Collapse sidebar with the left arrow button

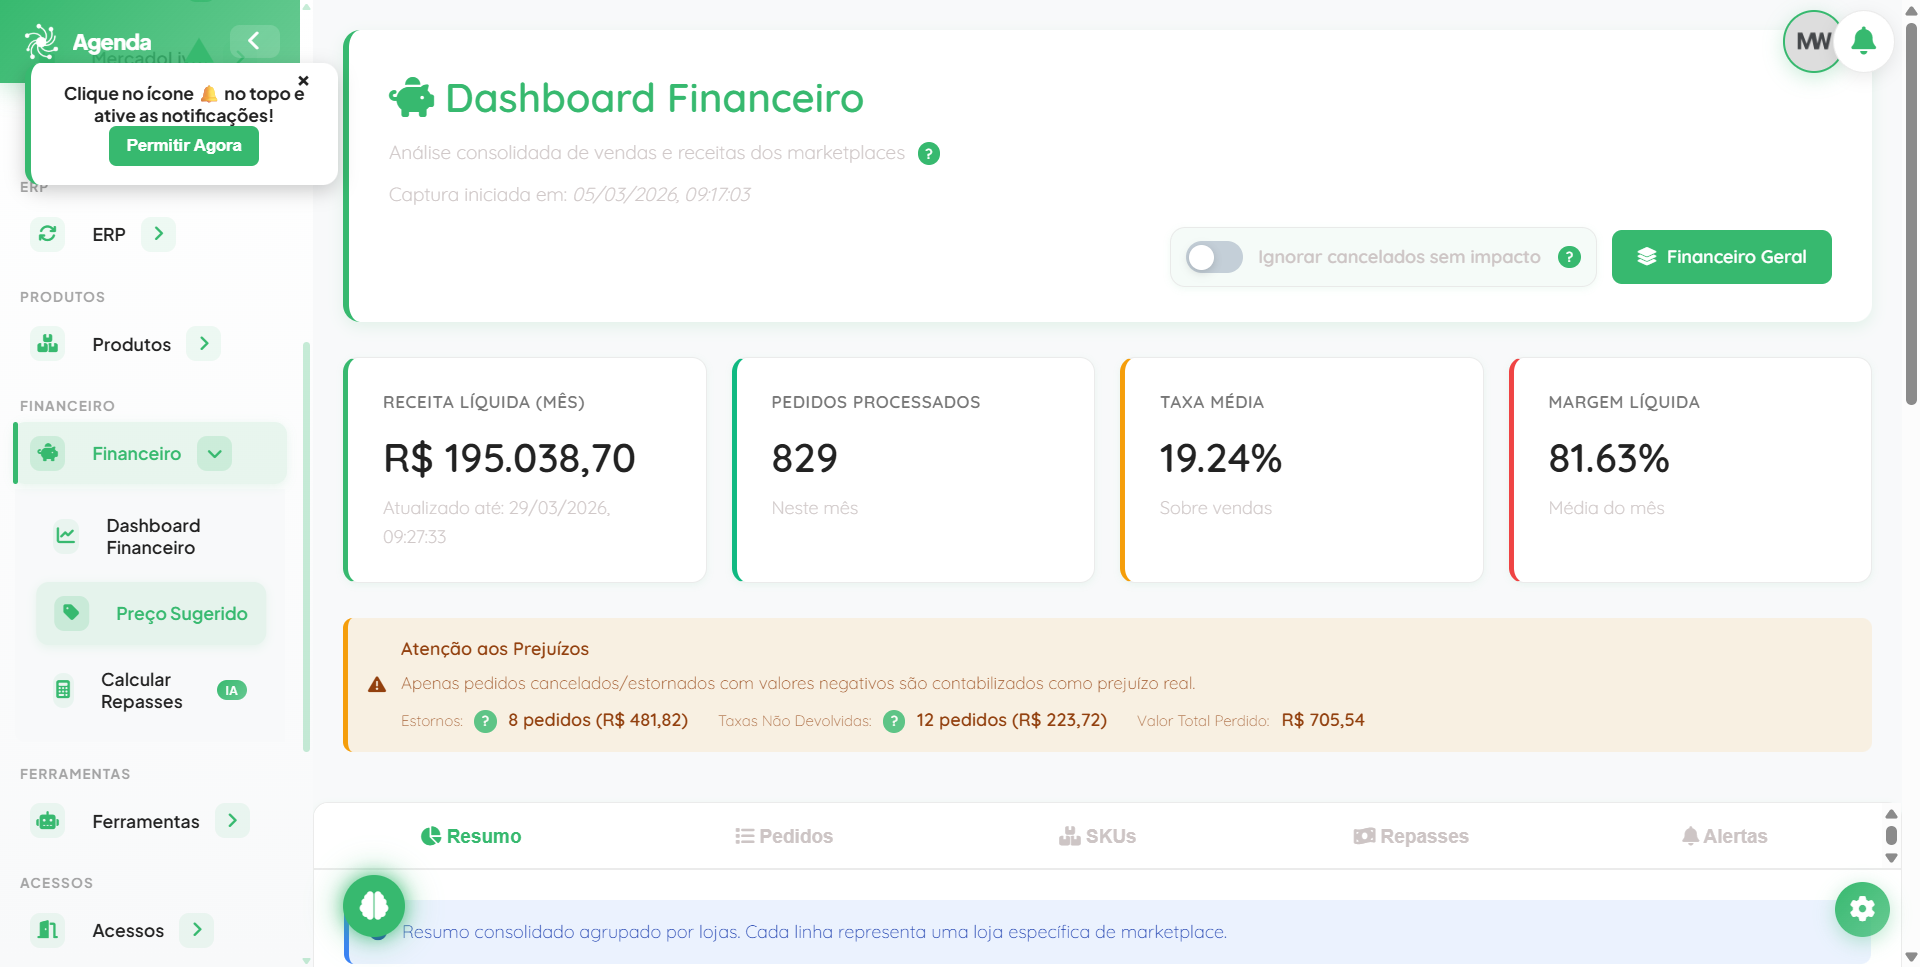[x=254, y=41]
